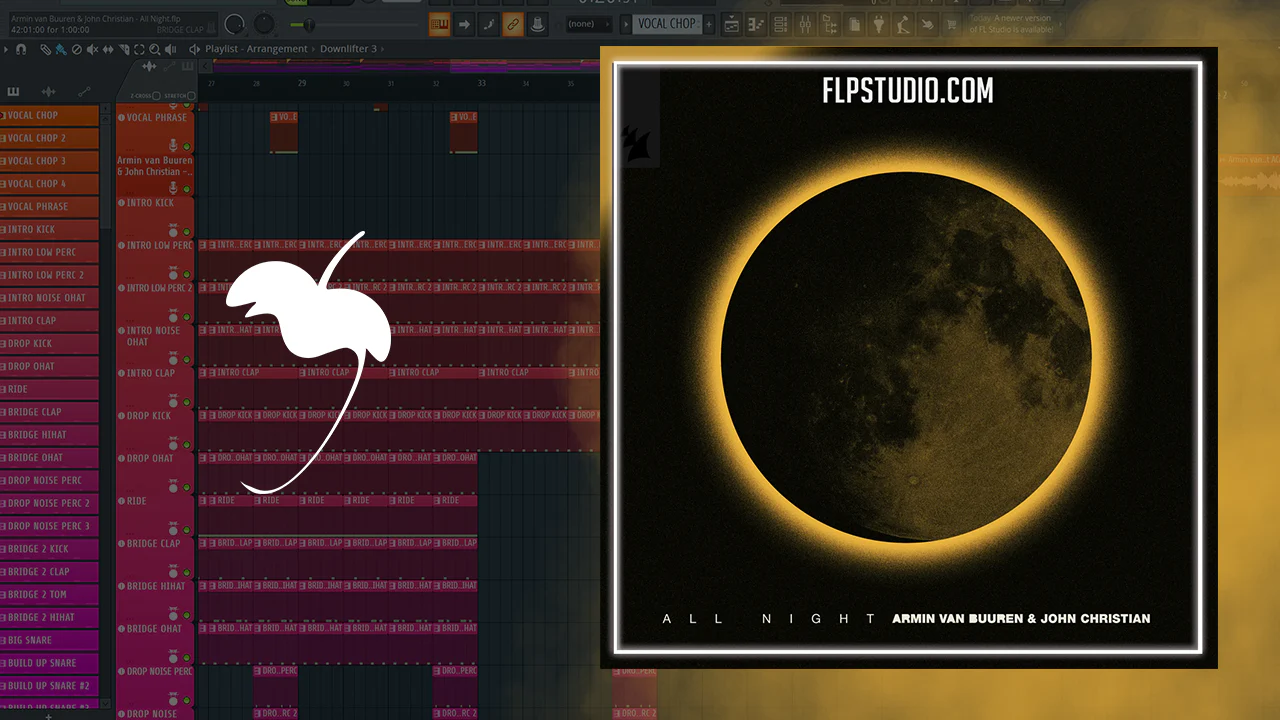Viewport: 1280px width, 720px height.
Task: Click the tempo tapper icon
Action: pos(904,24)
